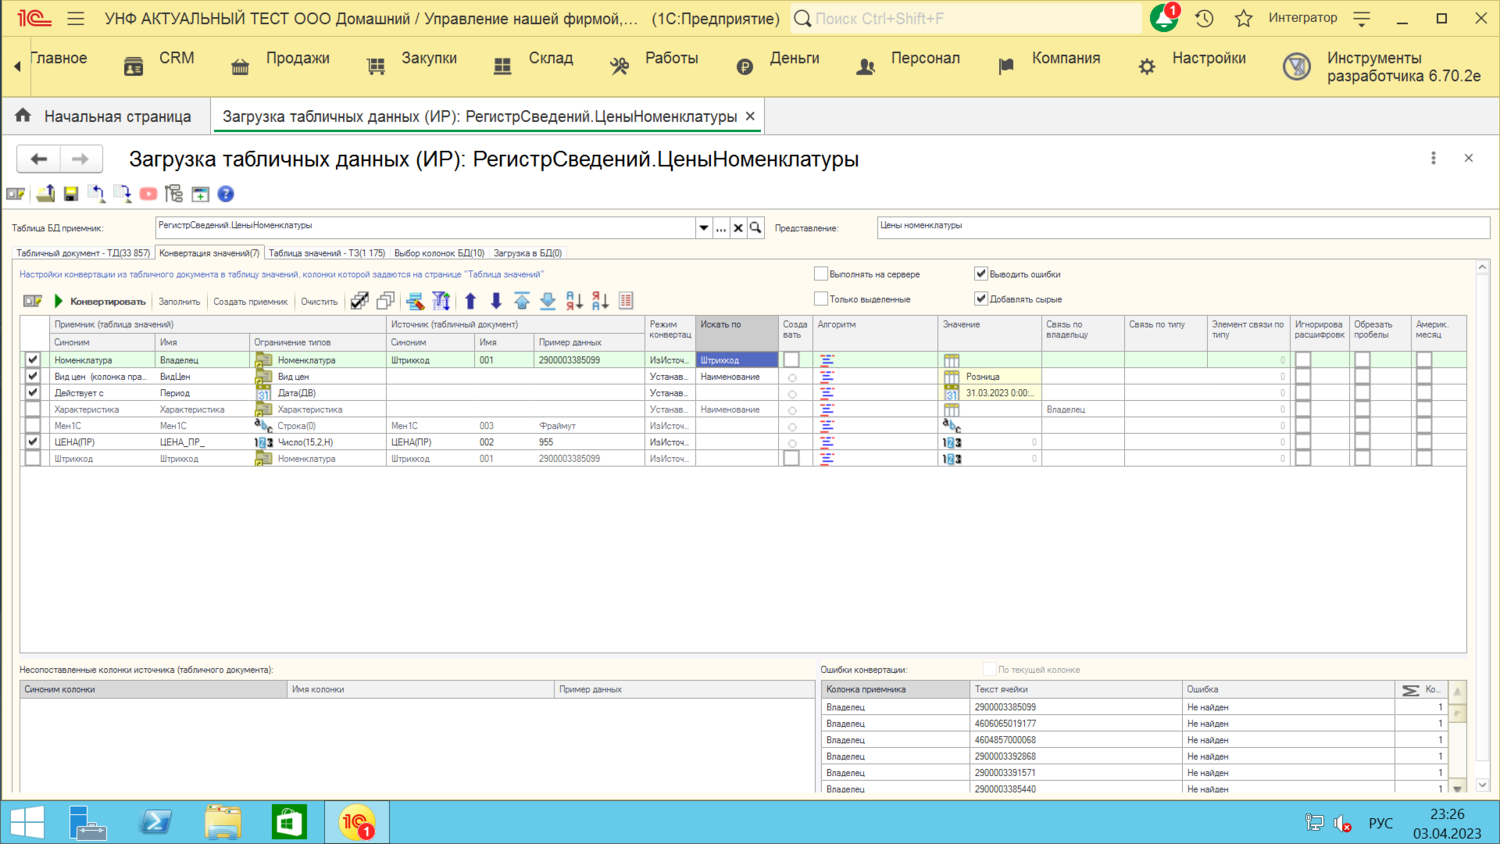Screen dimensions: 1500x844
Task: Open the 'Продажи' menu section
Action: (x=297, y=59)
